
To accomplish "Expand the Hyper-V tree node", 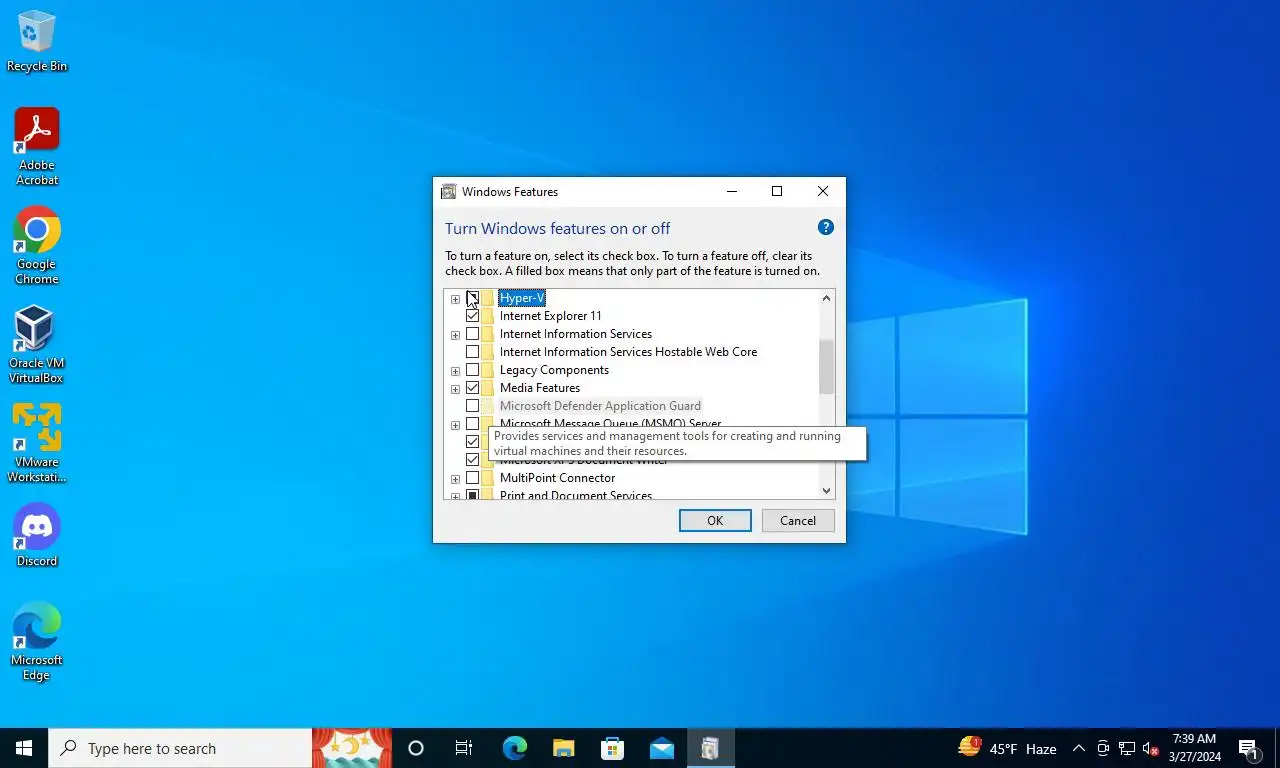I will [x=455, y=299].
